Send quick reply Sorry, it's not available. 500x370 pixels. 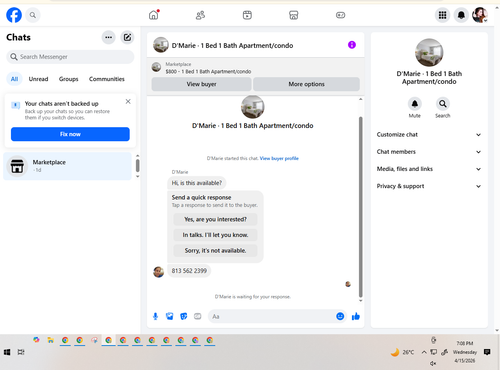click(215, 250)
